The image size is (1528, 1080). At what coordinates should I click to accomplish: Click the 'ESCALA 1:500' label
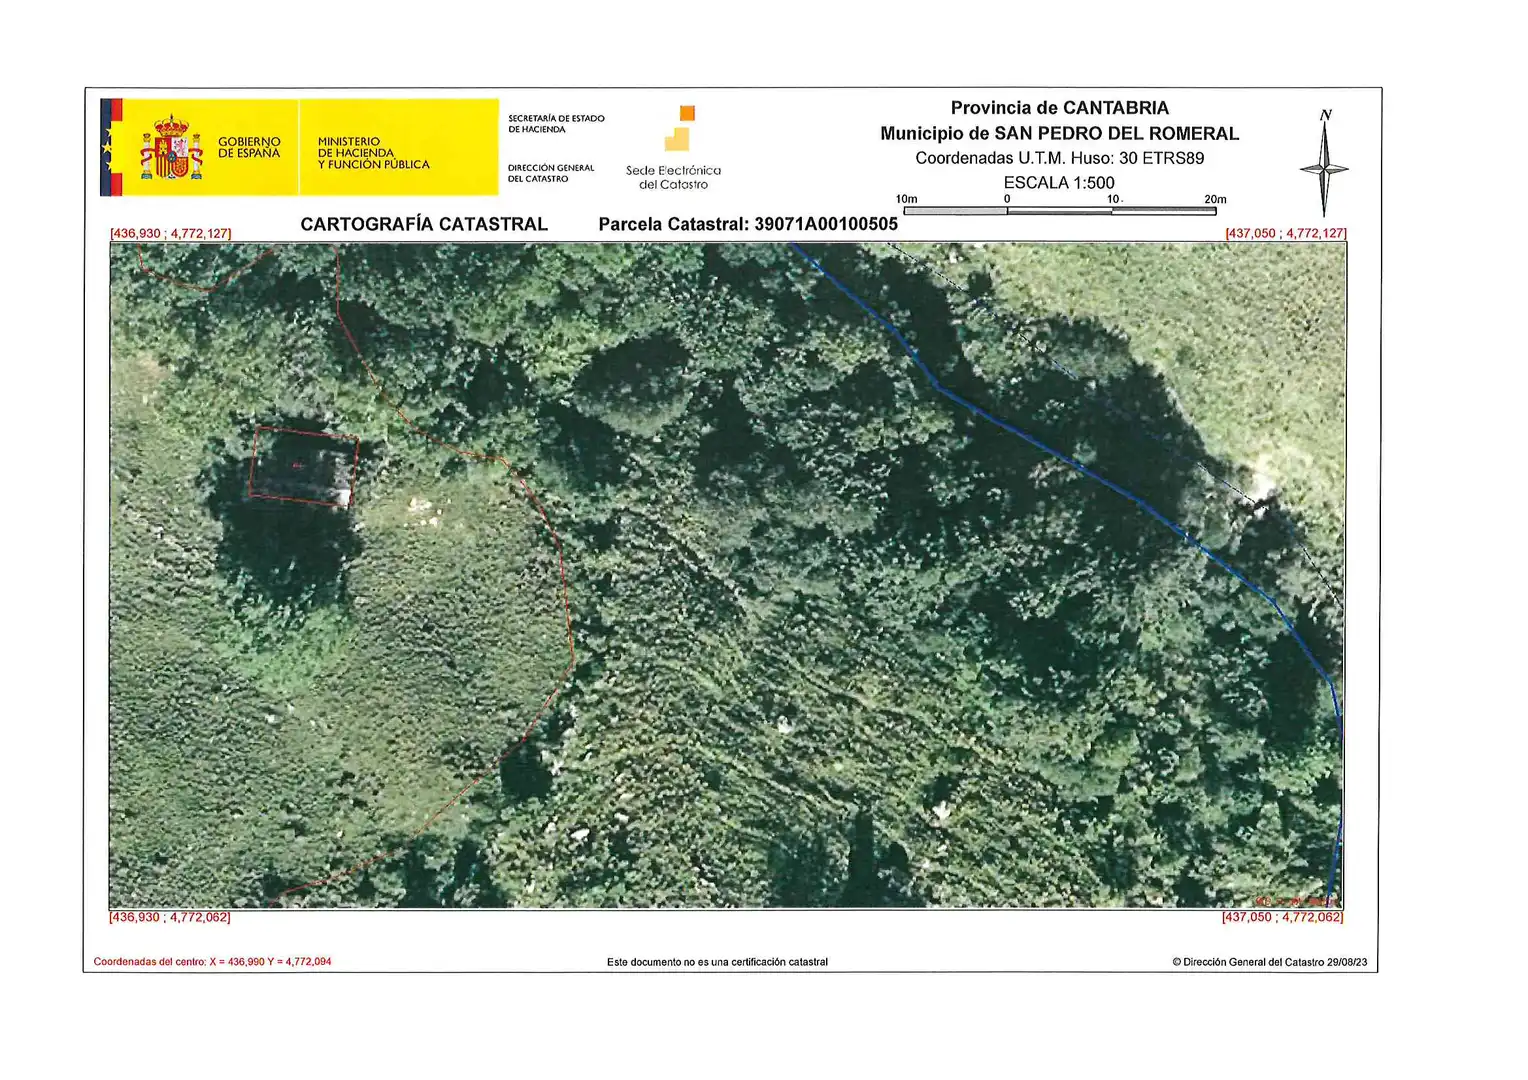click(1059, 183)
